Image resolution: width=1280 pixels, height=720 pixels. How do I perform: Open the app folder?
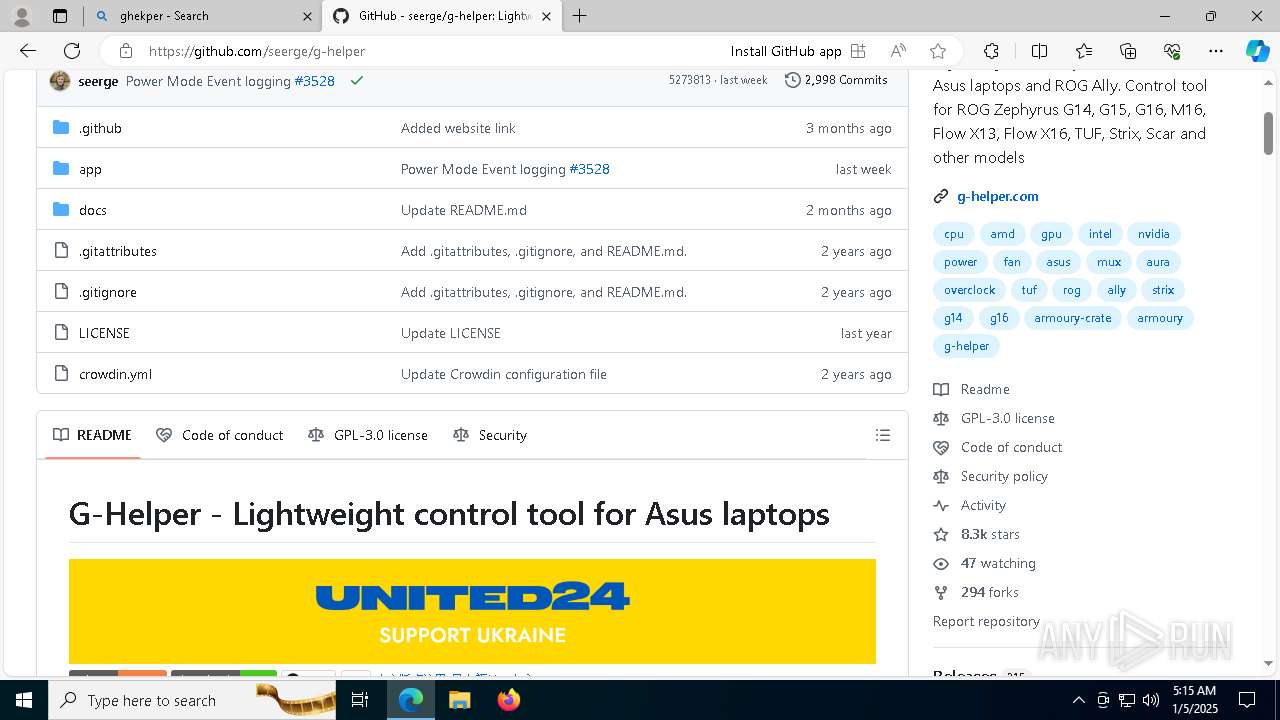[x=90, y=169]
